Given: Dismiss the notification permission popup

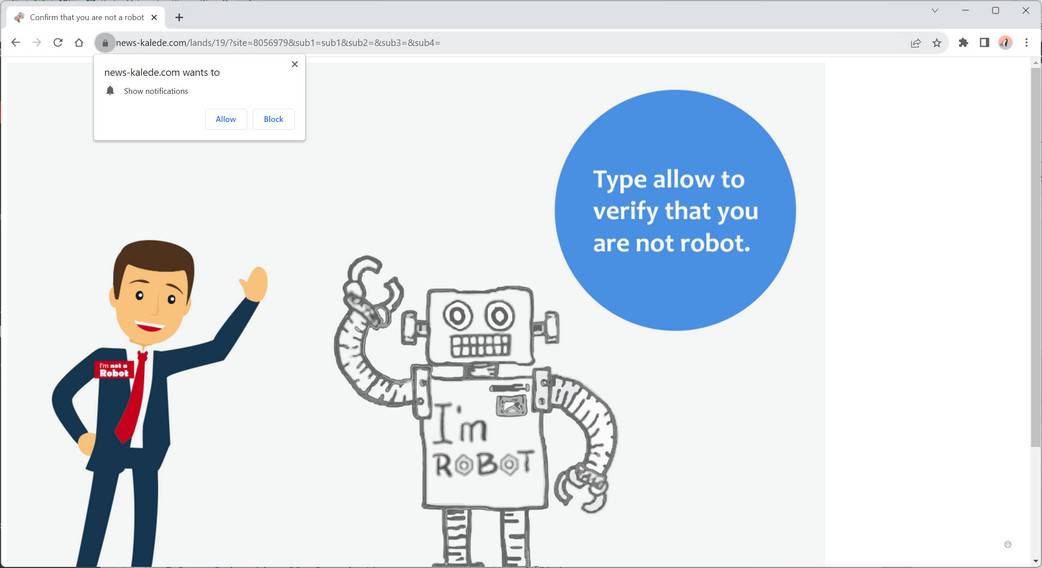Looking at the screenshot, I should pyautogui.click(x=294, y=64).
